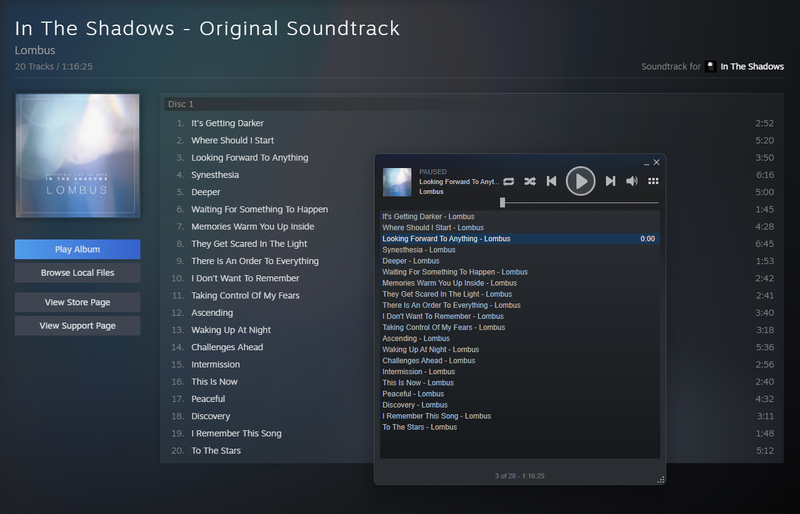Toggle repeat (loop) mode
Screen dimensions: 800x514
[509, 181]
